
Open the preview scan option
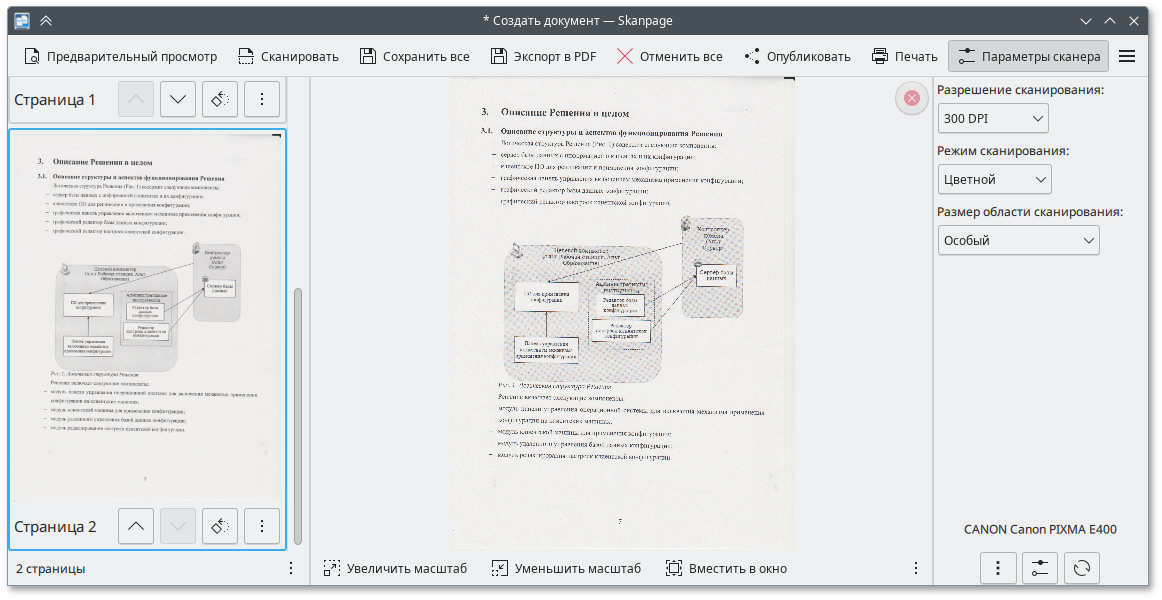click(120, 56)
